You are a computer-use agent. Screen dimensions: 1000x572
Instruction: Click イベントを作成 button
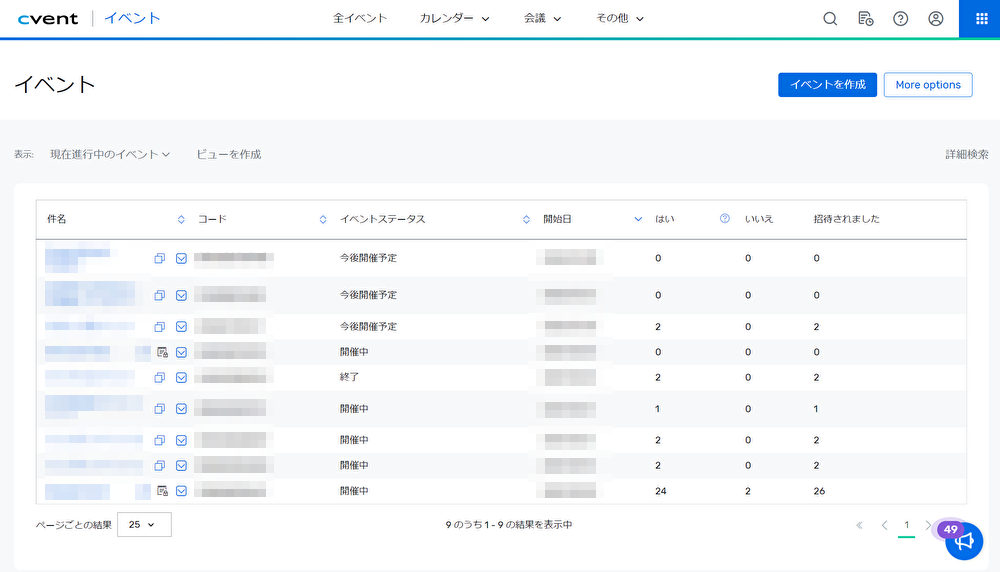(827, 85)
